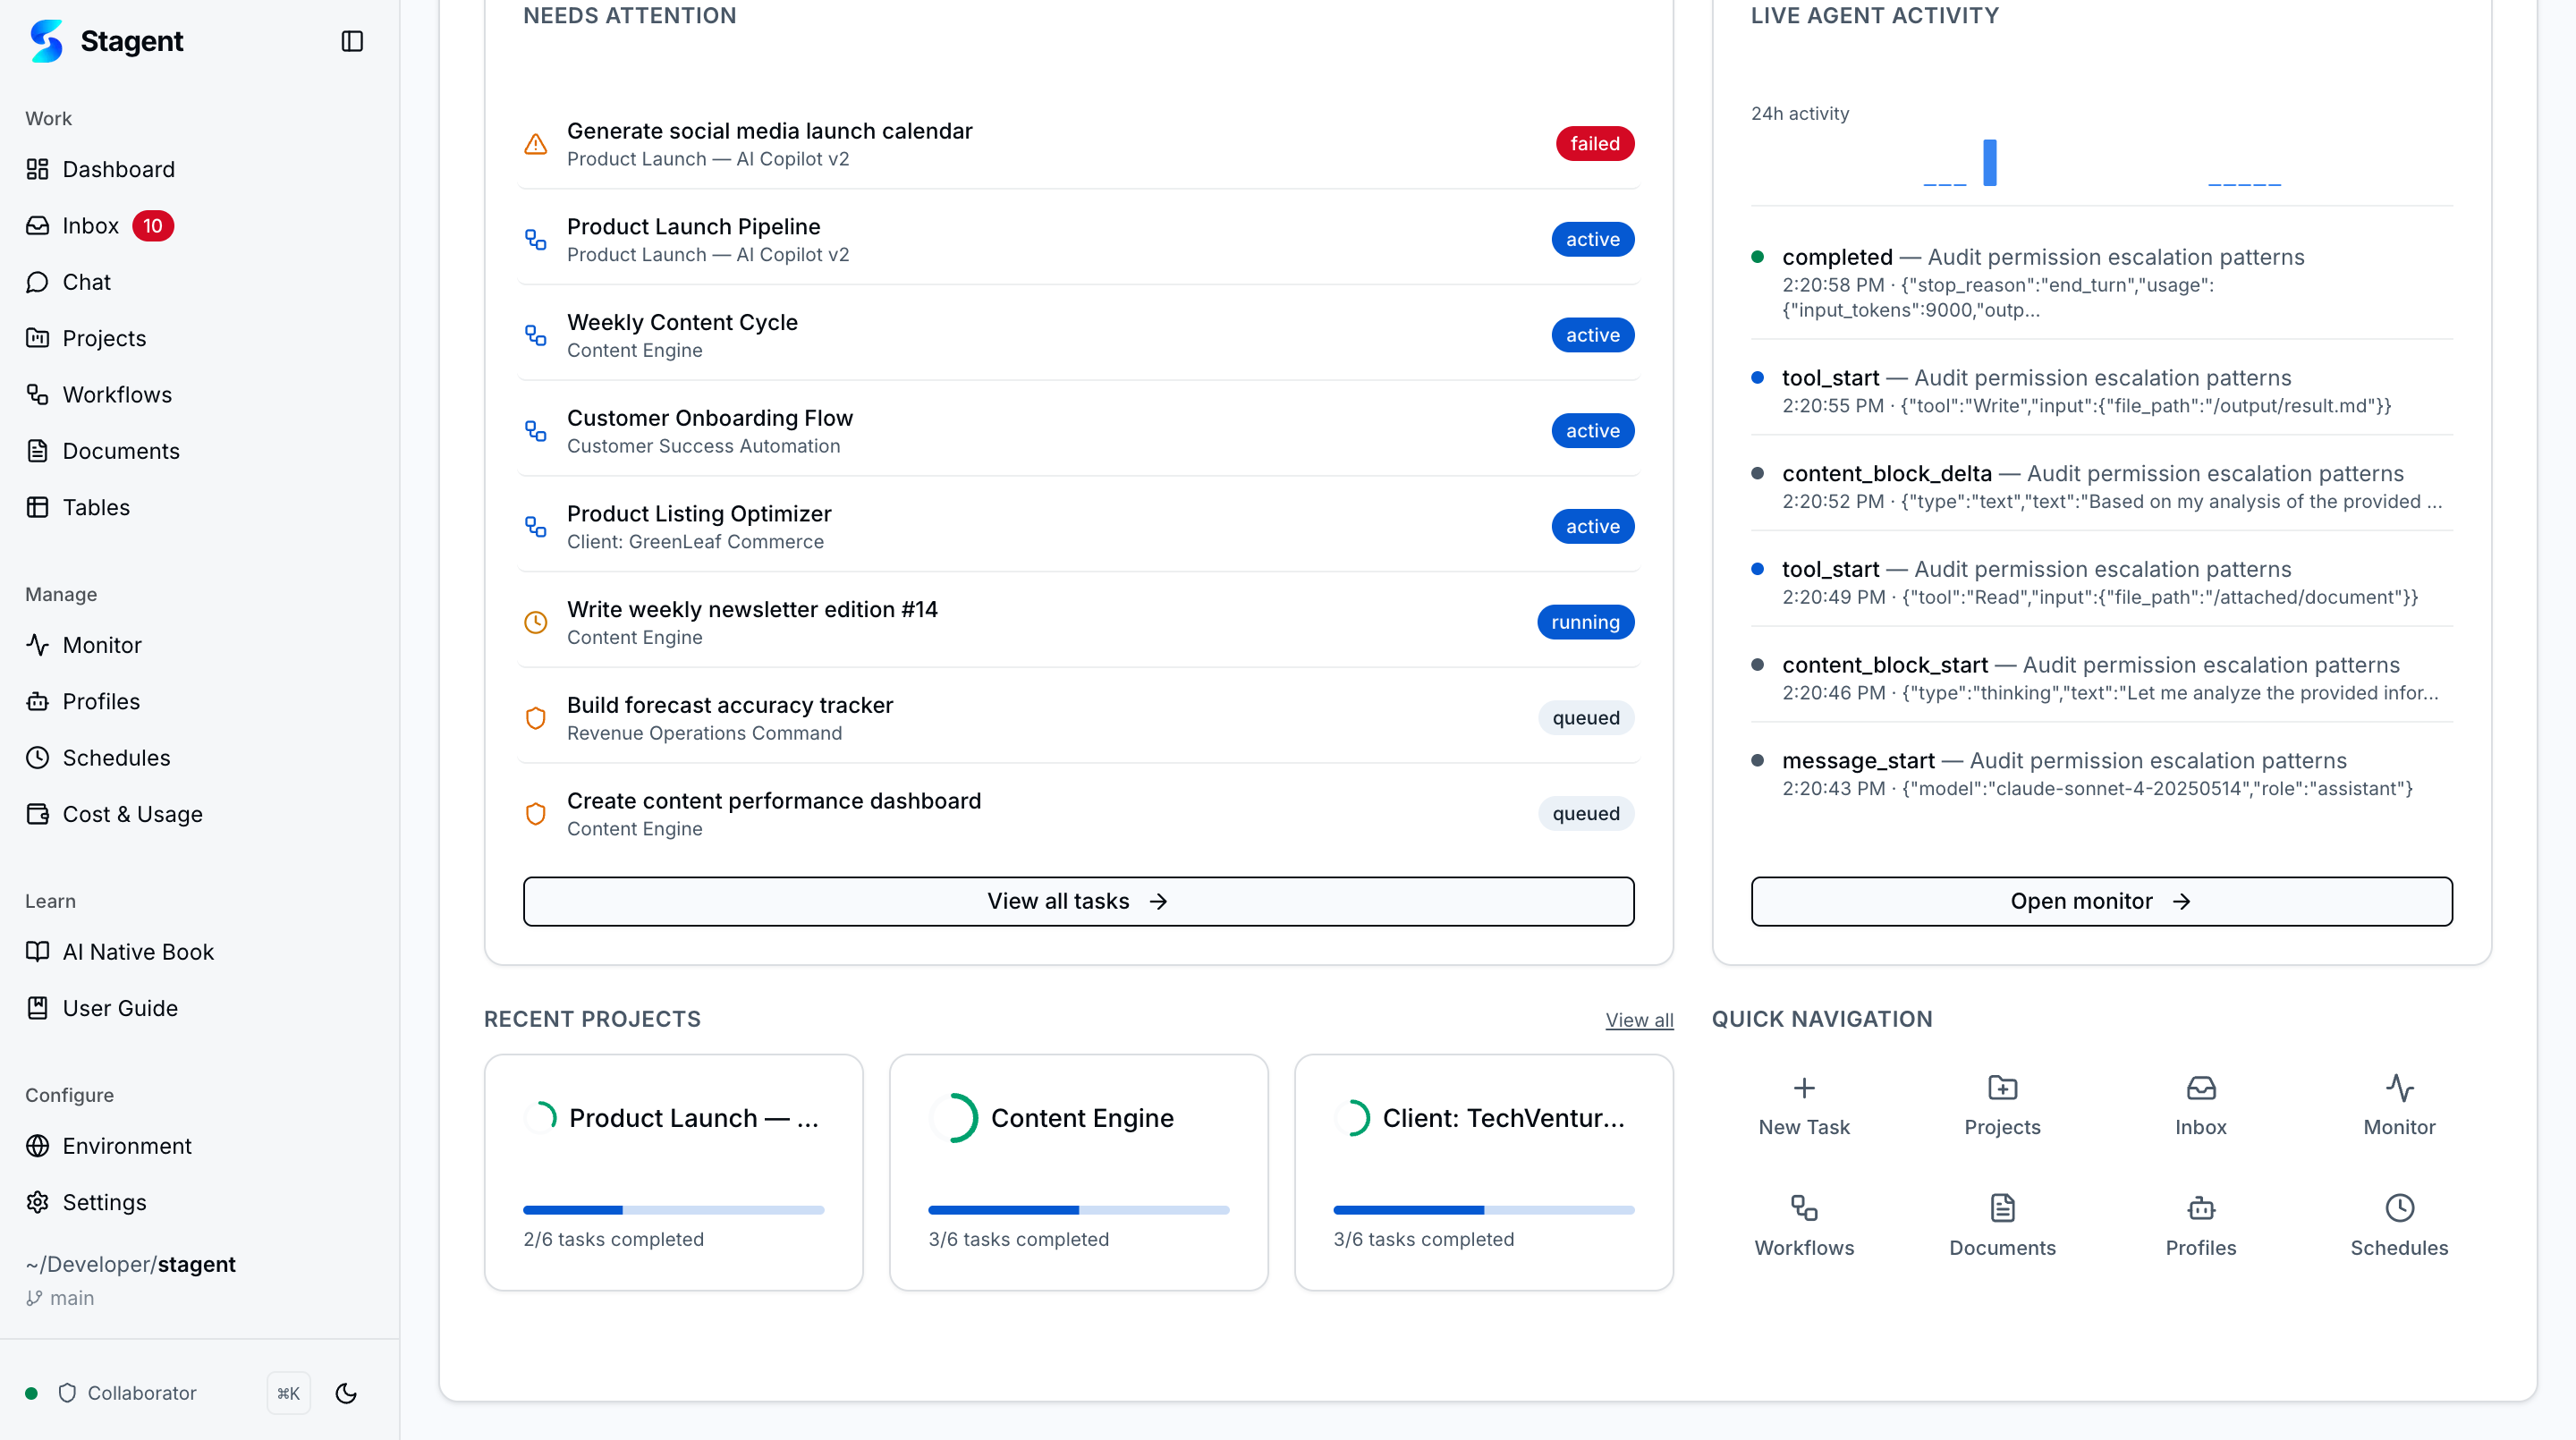Image resolution: width=2576 pixels, height=1440 pixels.
Task: Click View all link for recent projects
Action: pos(1639,1020)
